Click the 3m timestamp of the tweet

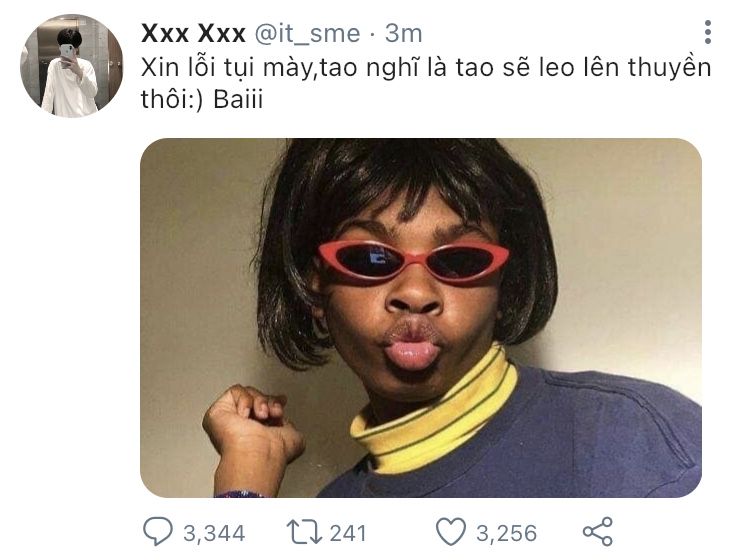click(404, 33)
